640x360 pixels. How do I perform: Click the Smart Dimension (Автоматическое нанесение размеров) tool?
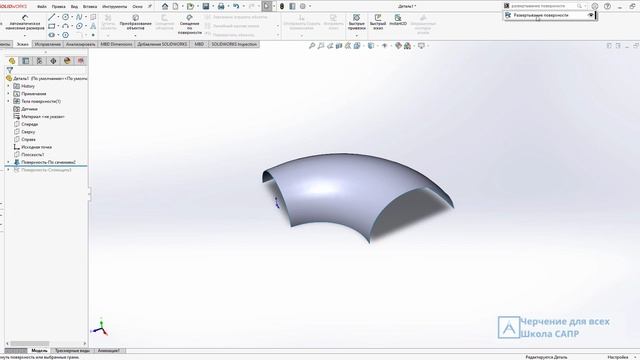coord(25,22)
